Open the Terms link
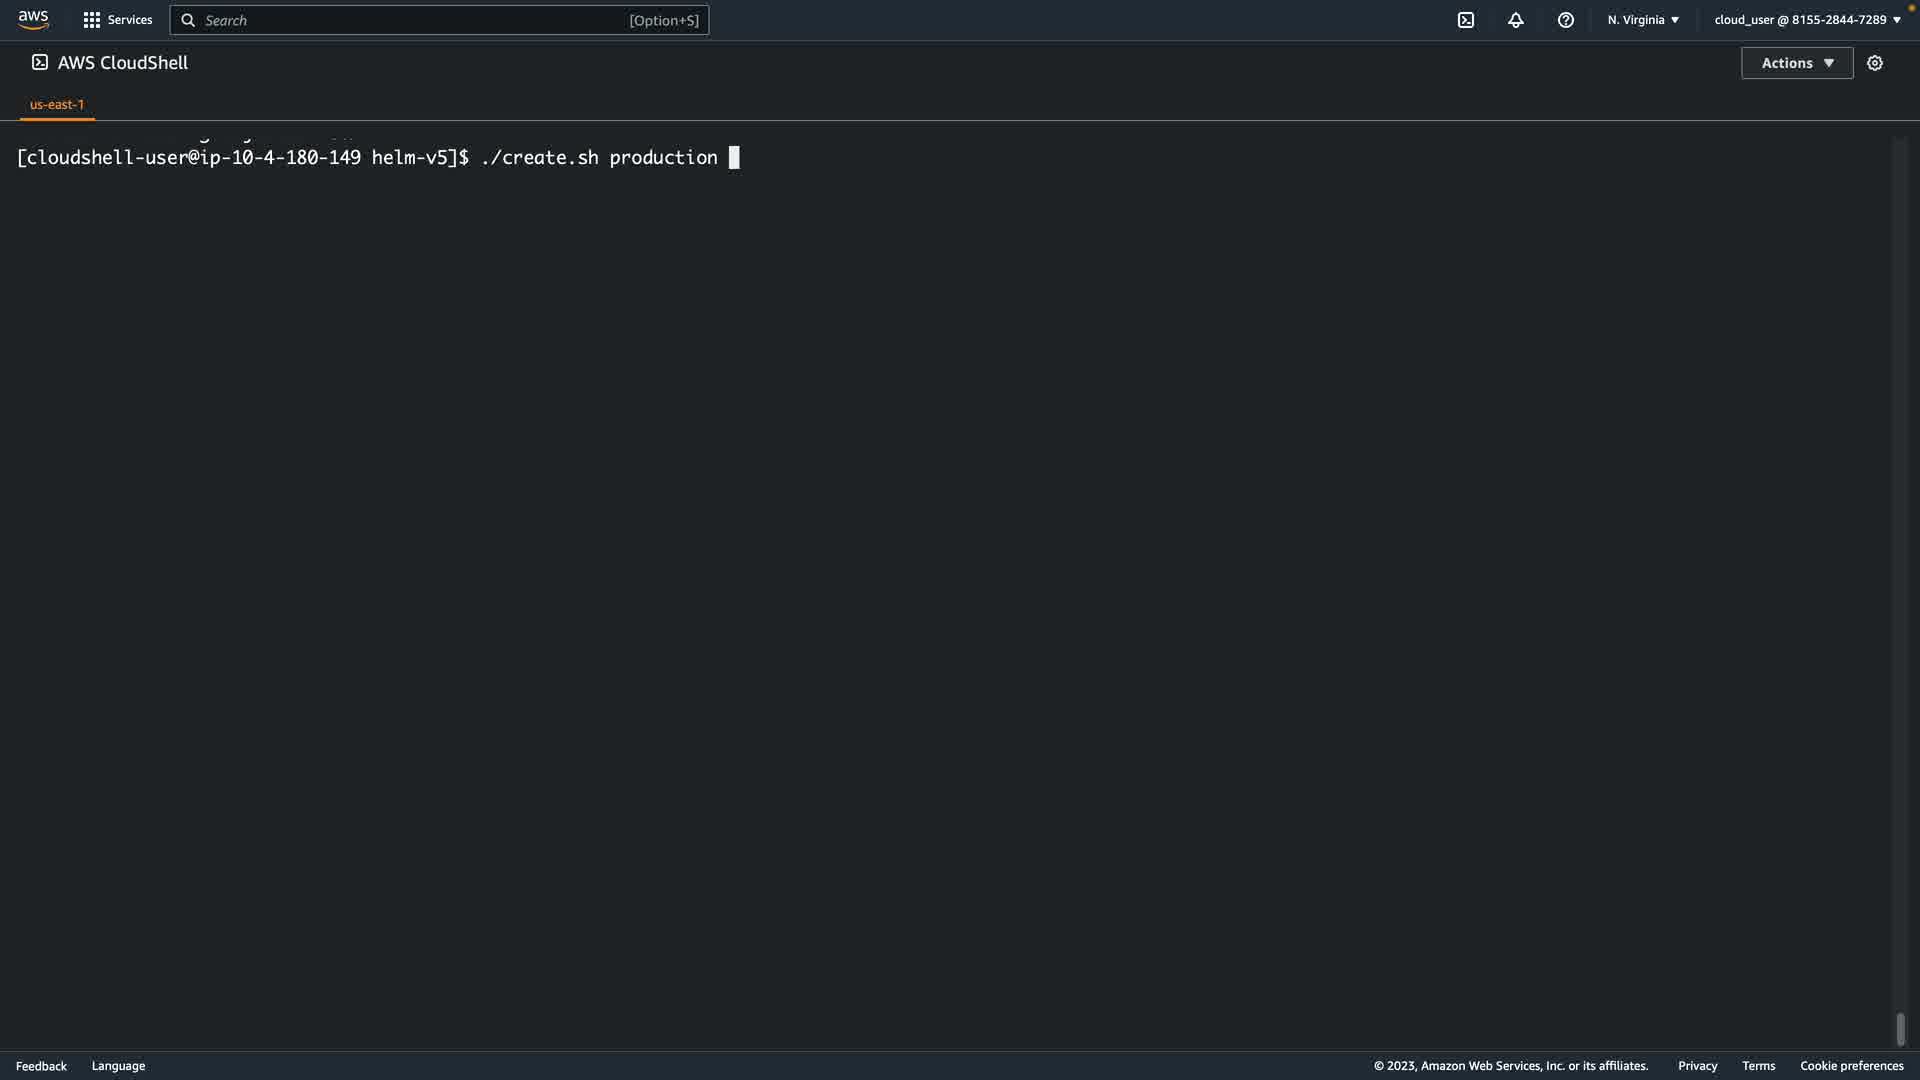Screen dimensions: 1920x1080 pos(1758,1066)
